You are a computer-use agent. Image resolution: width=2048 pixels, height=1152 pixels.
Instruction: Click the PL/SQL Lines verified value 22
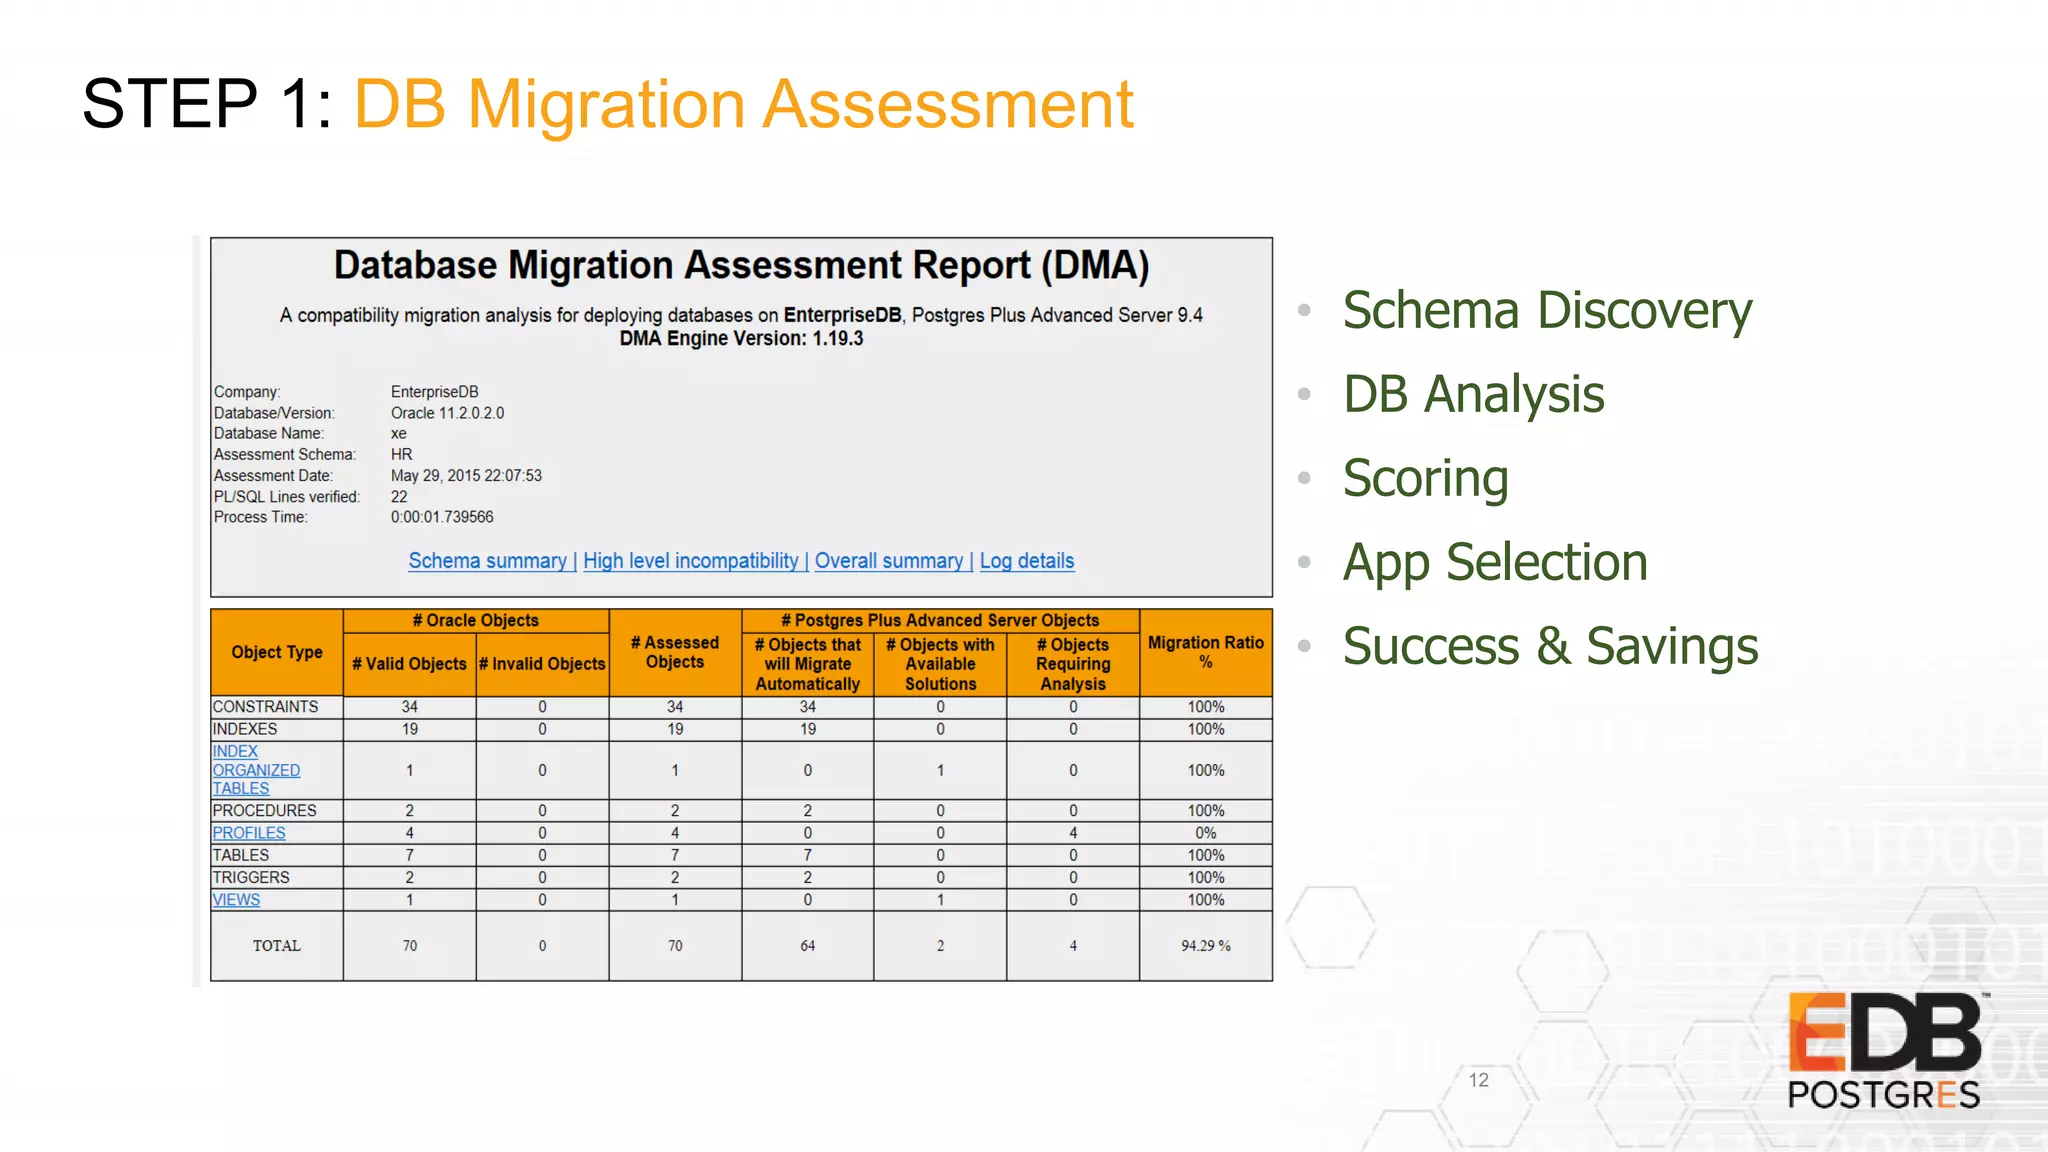click(399, 497)
